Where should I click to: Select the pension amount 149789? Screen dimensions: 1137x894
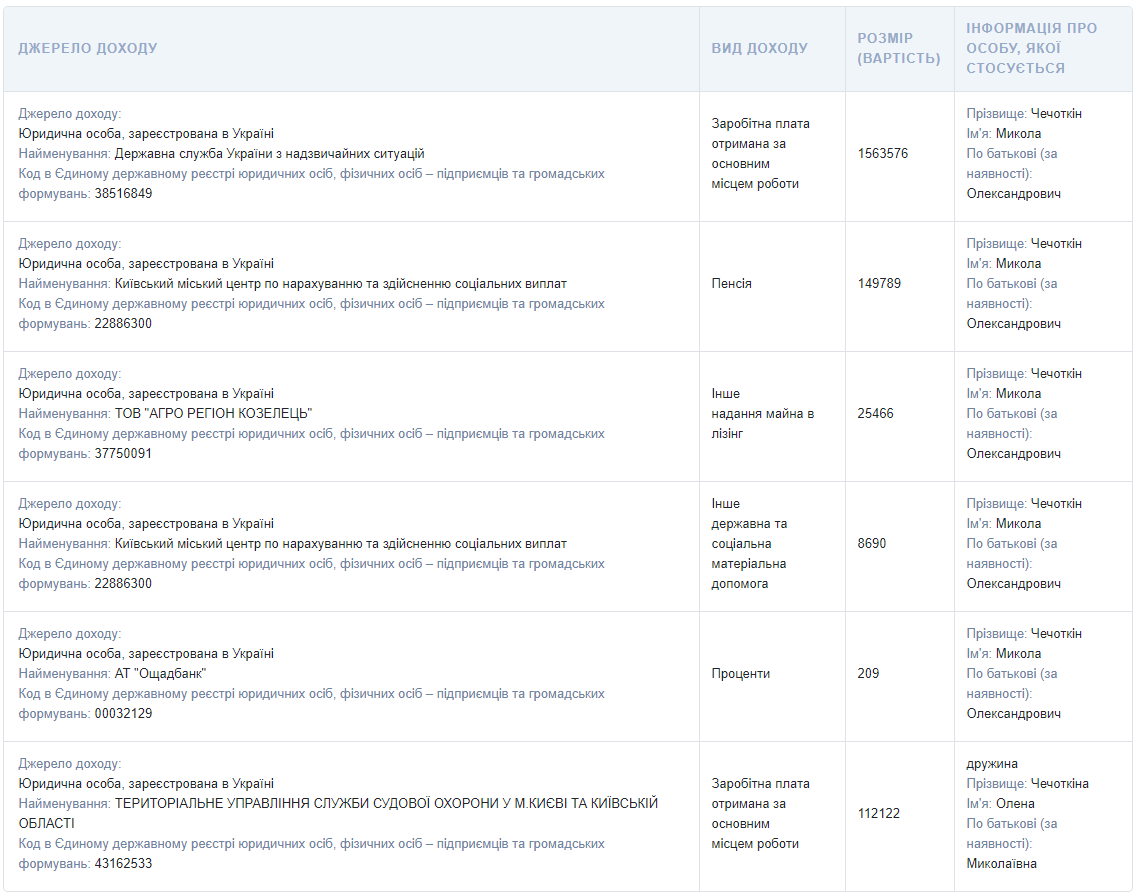pyautogui.click(x=879, y=284)
